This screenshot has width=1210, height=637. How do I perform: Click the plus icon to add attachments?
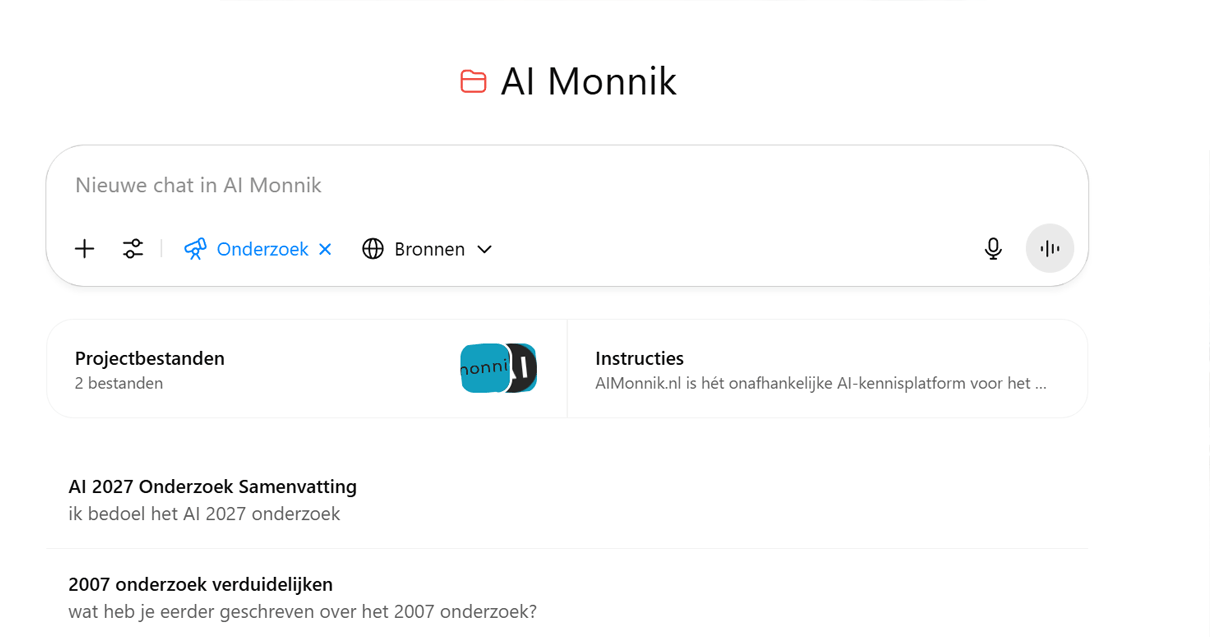[85, 249]
